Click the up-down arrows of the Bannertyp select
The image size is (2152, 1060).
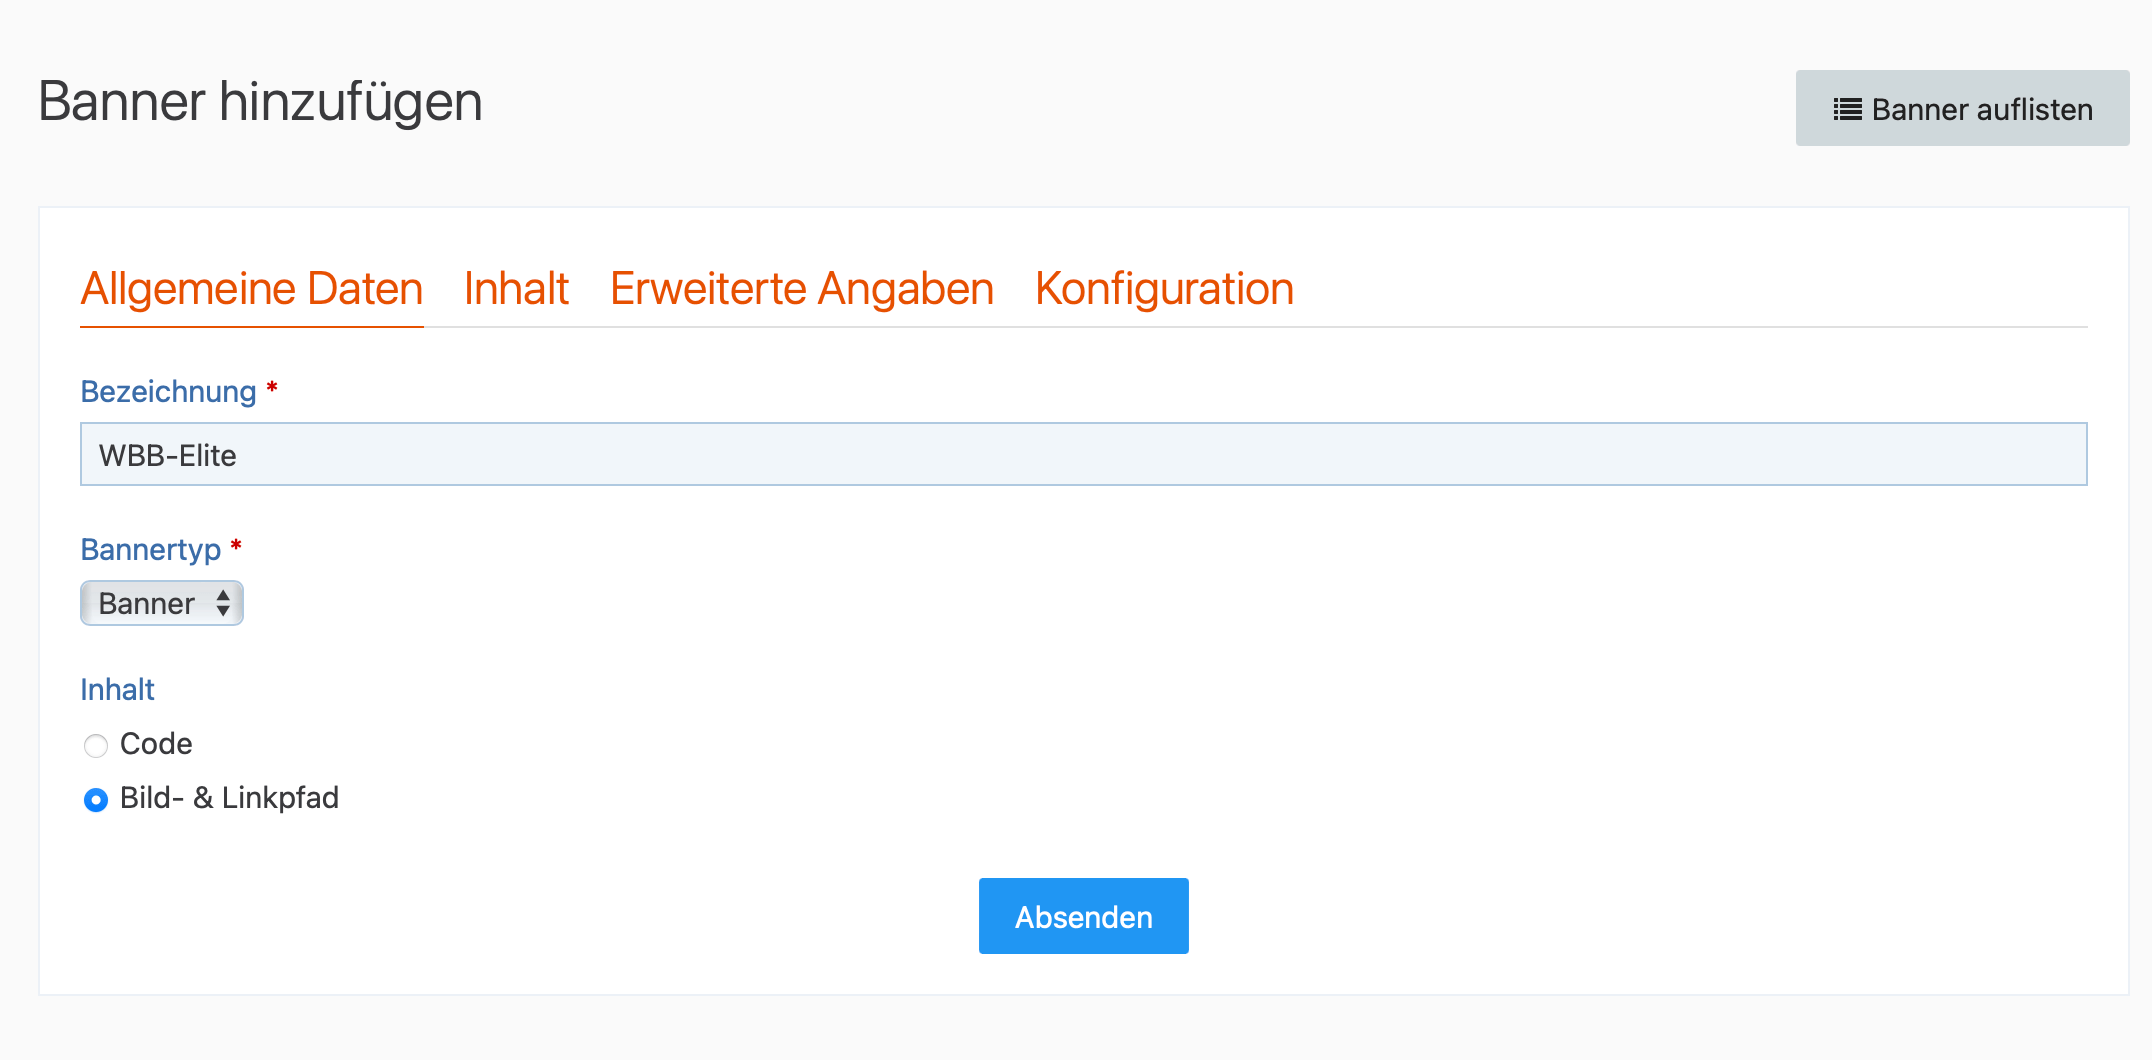223,603
